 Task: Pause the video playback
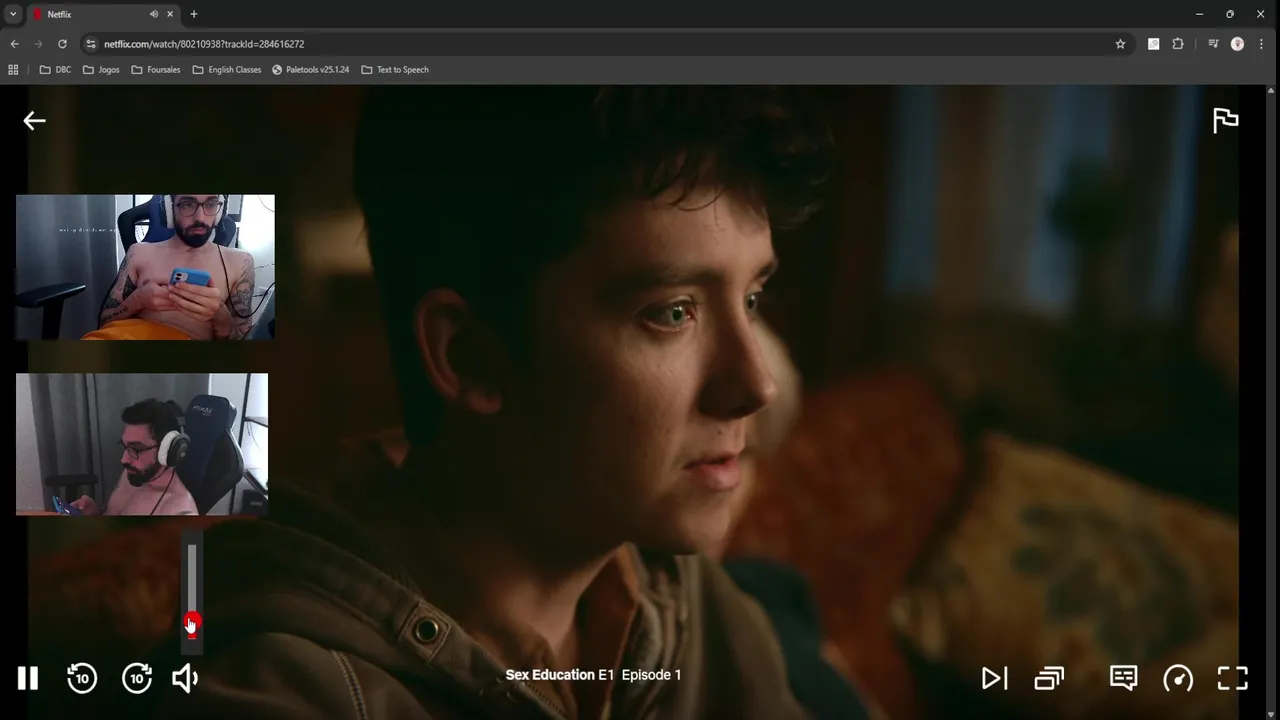(28, 678)
